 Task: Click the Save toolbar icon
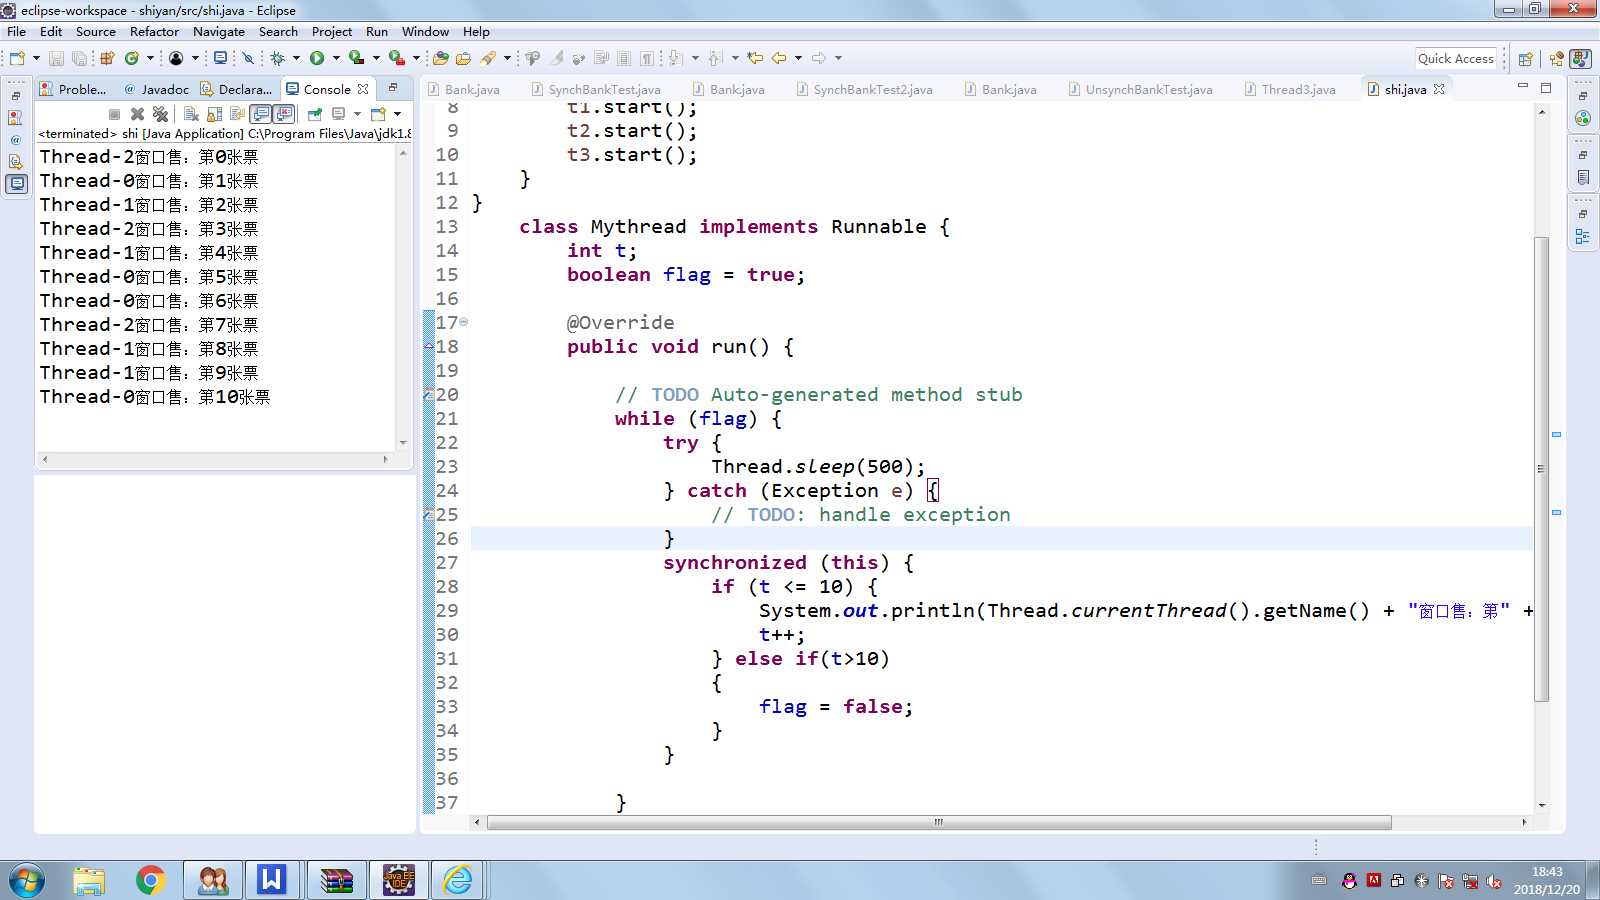pos(56,58)
